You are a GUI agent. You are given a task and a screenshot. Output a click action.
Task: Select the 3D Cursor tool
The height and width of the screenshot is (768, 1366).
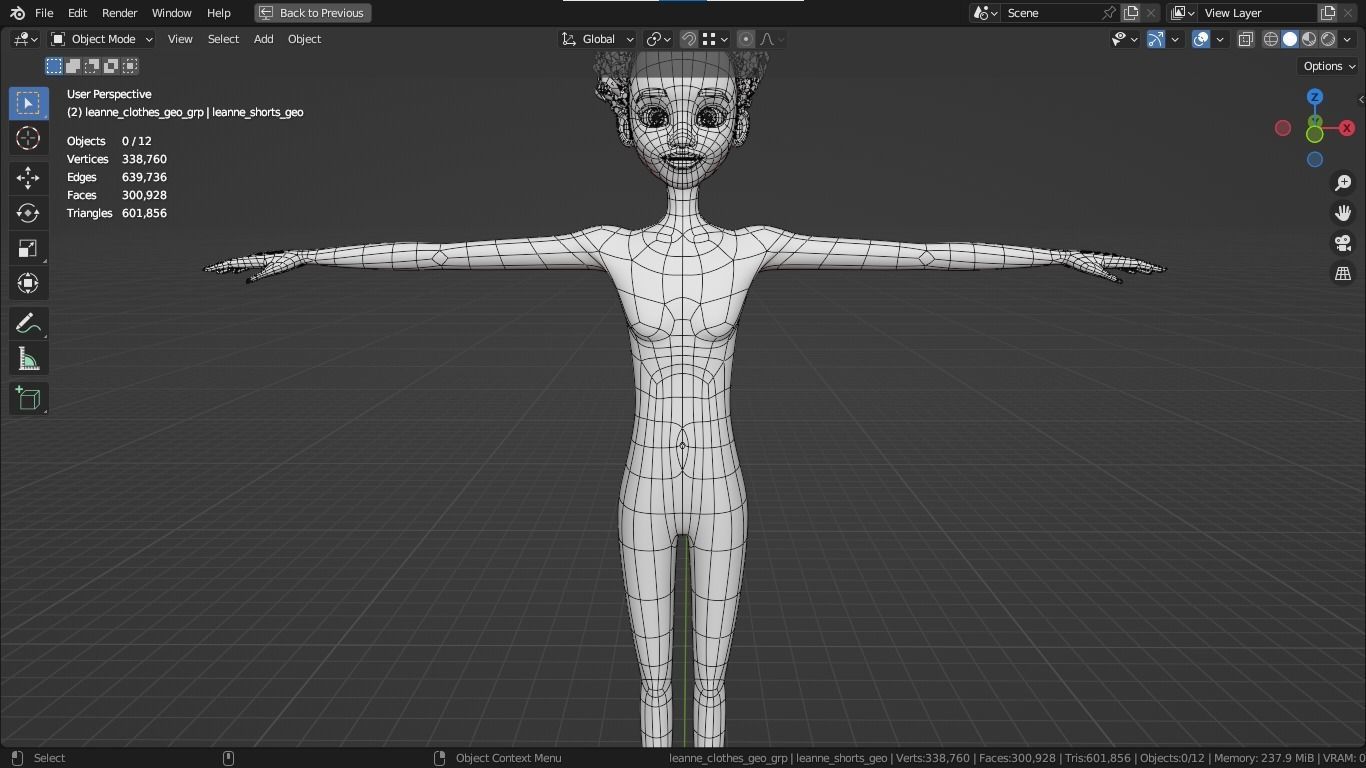point(28,138)
